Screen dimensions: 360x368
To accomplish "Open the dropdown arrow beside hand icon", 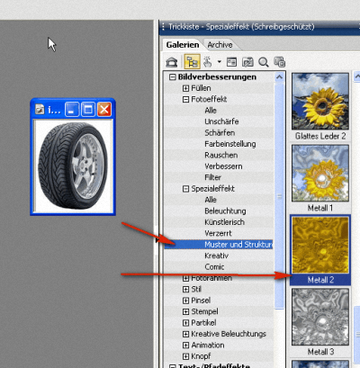I will 219,62.
